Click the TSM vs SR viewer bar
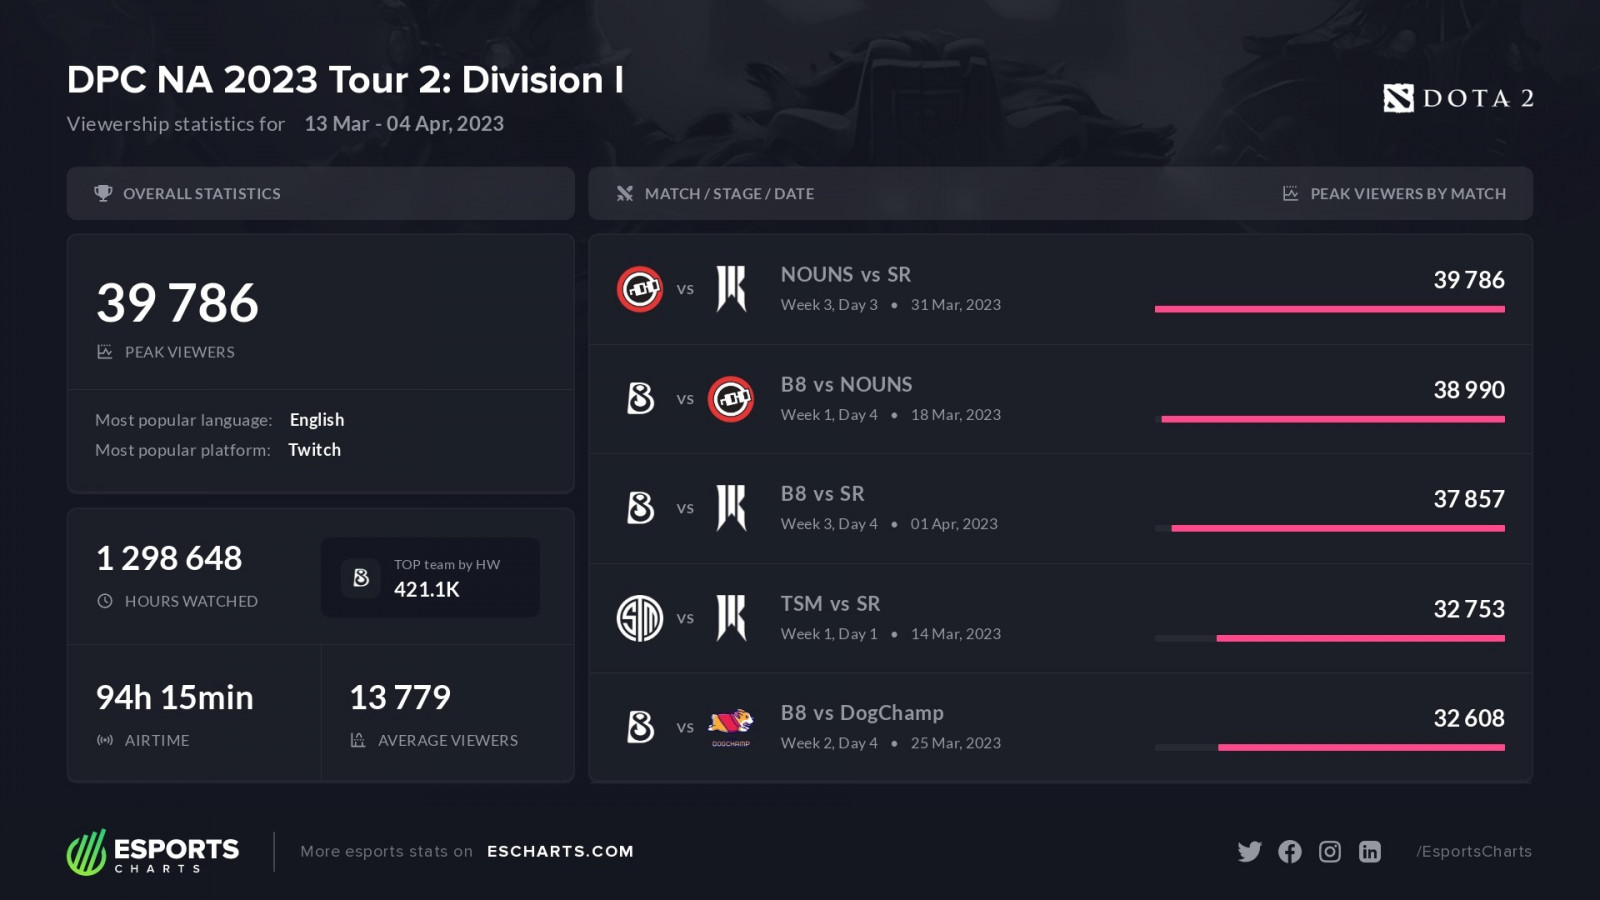The height and width of the screenshot is (900, 1600). point(1360,638)
